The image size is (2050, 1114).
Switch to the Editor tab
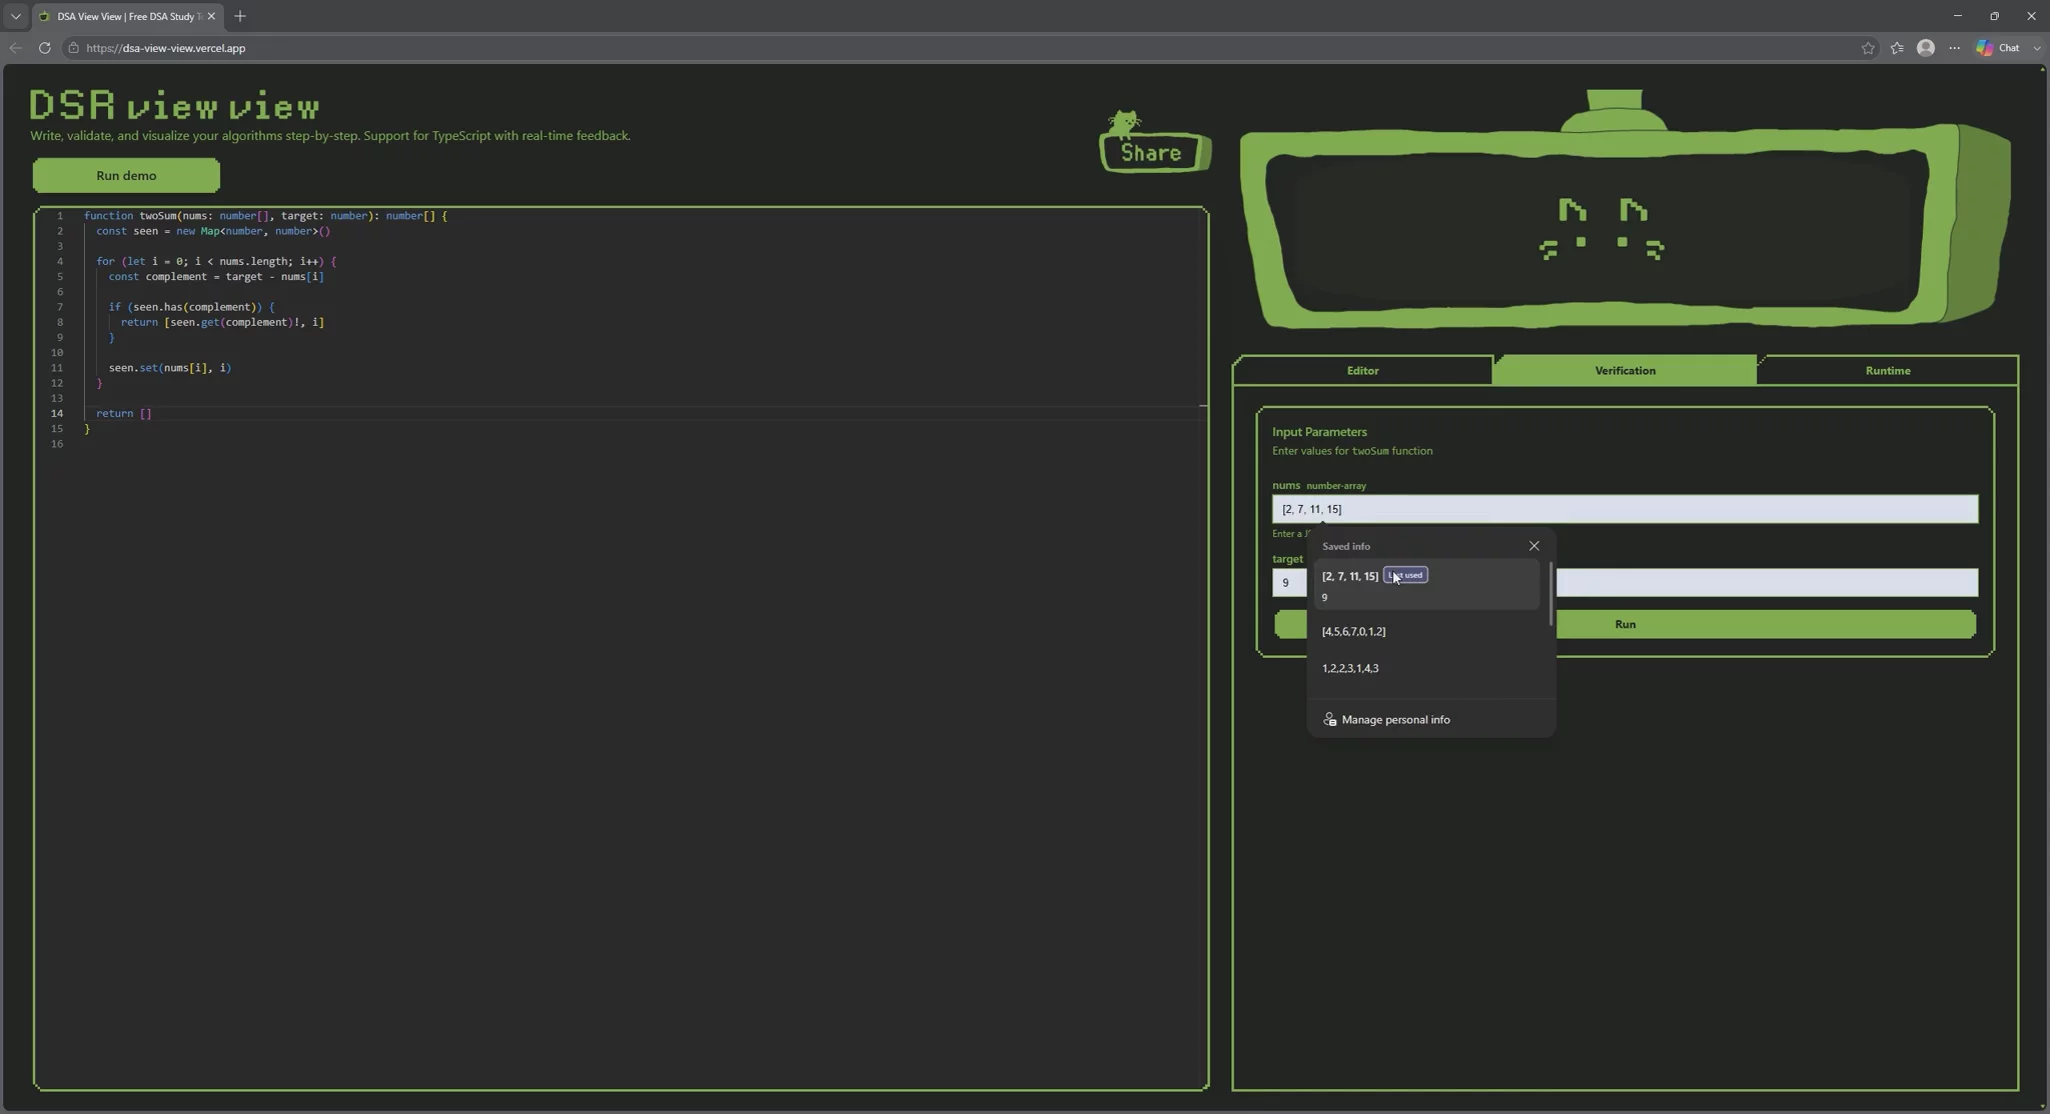(x=1362, y=371)
